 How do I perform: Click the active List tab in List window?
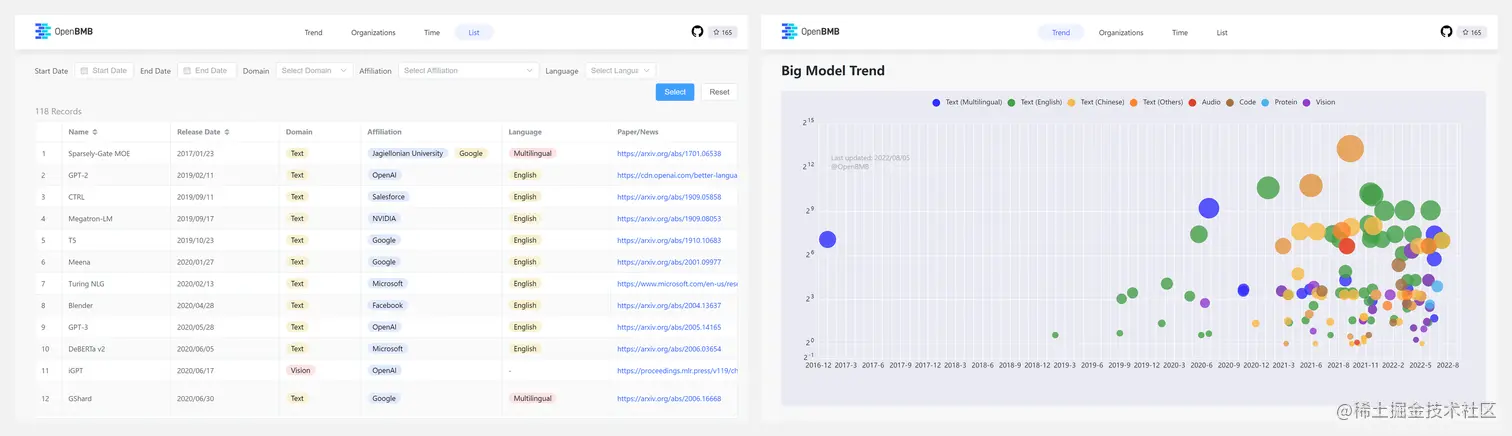(x=474, y=32)
